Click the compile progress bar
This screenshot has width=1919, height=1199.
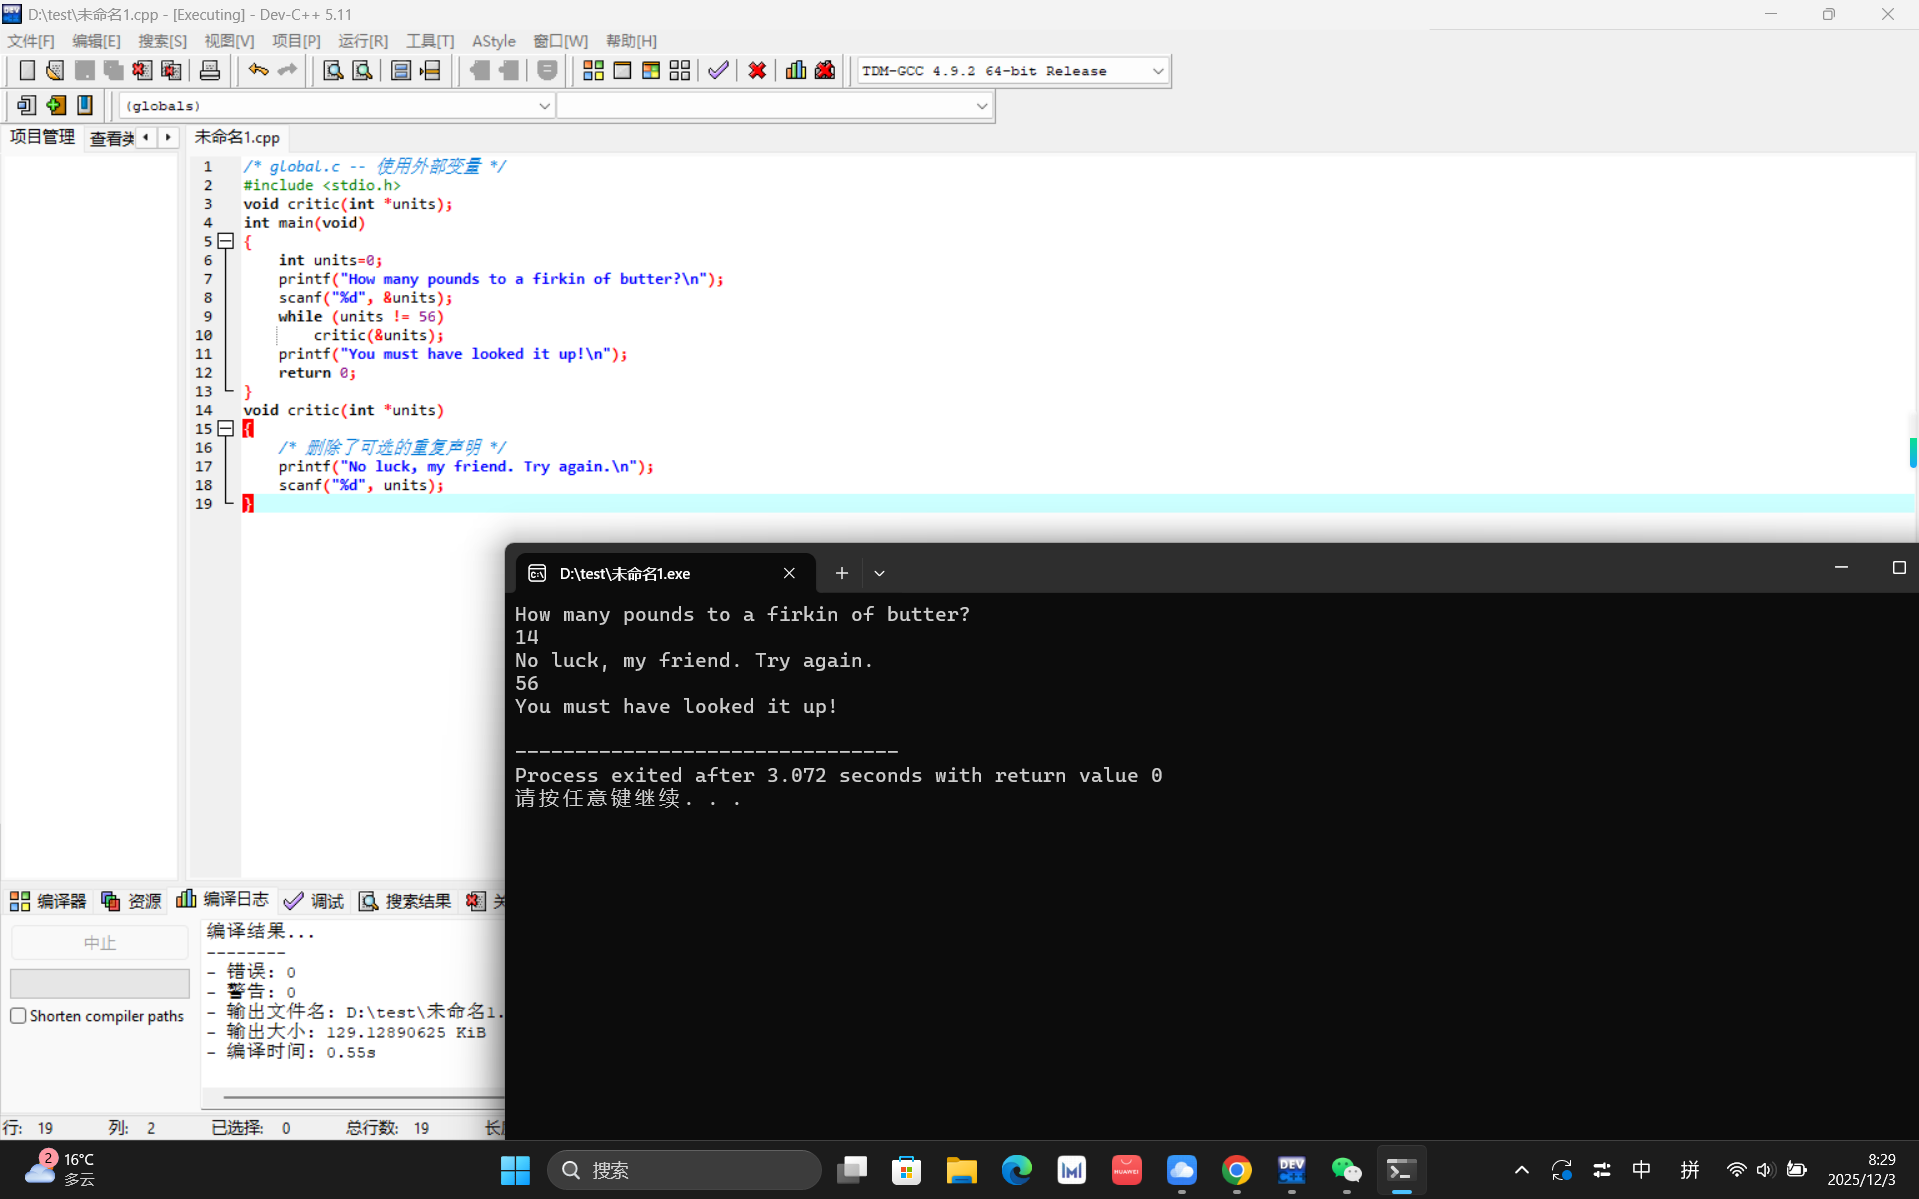[x=100, y=983]
